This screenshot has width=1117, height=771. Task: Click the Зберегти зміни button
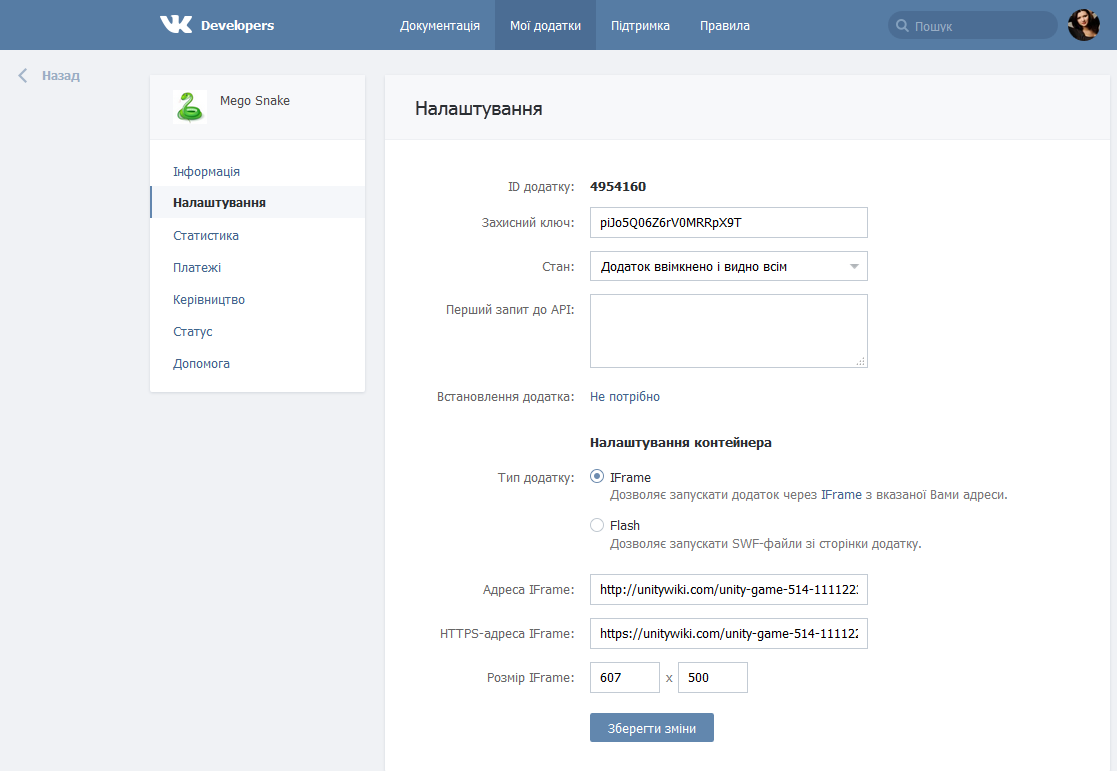coord(651,727)
